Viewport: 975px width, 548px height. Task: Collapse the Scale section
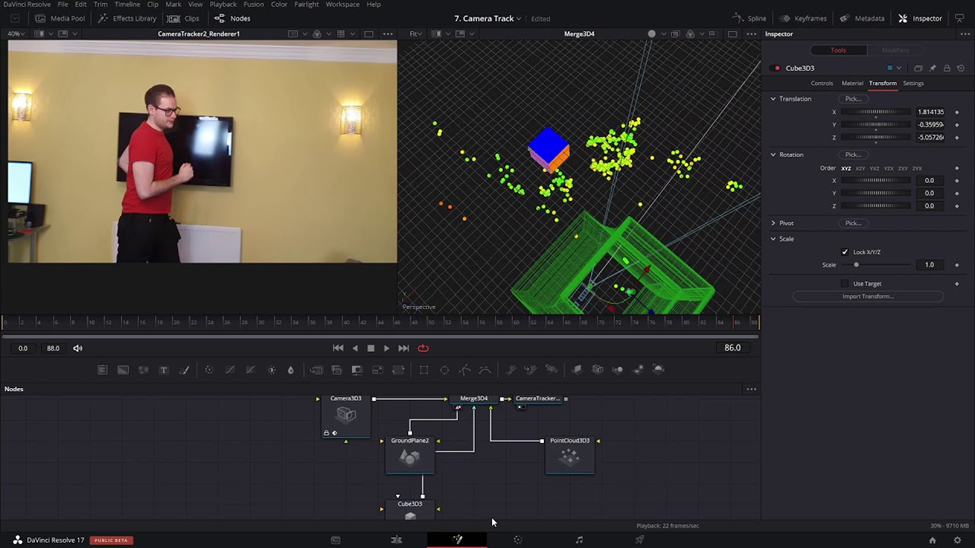point(774,239)
